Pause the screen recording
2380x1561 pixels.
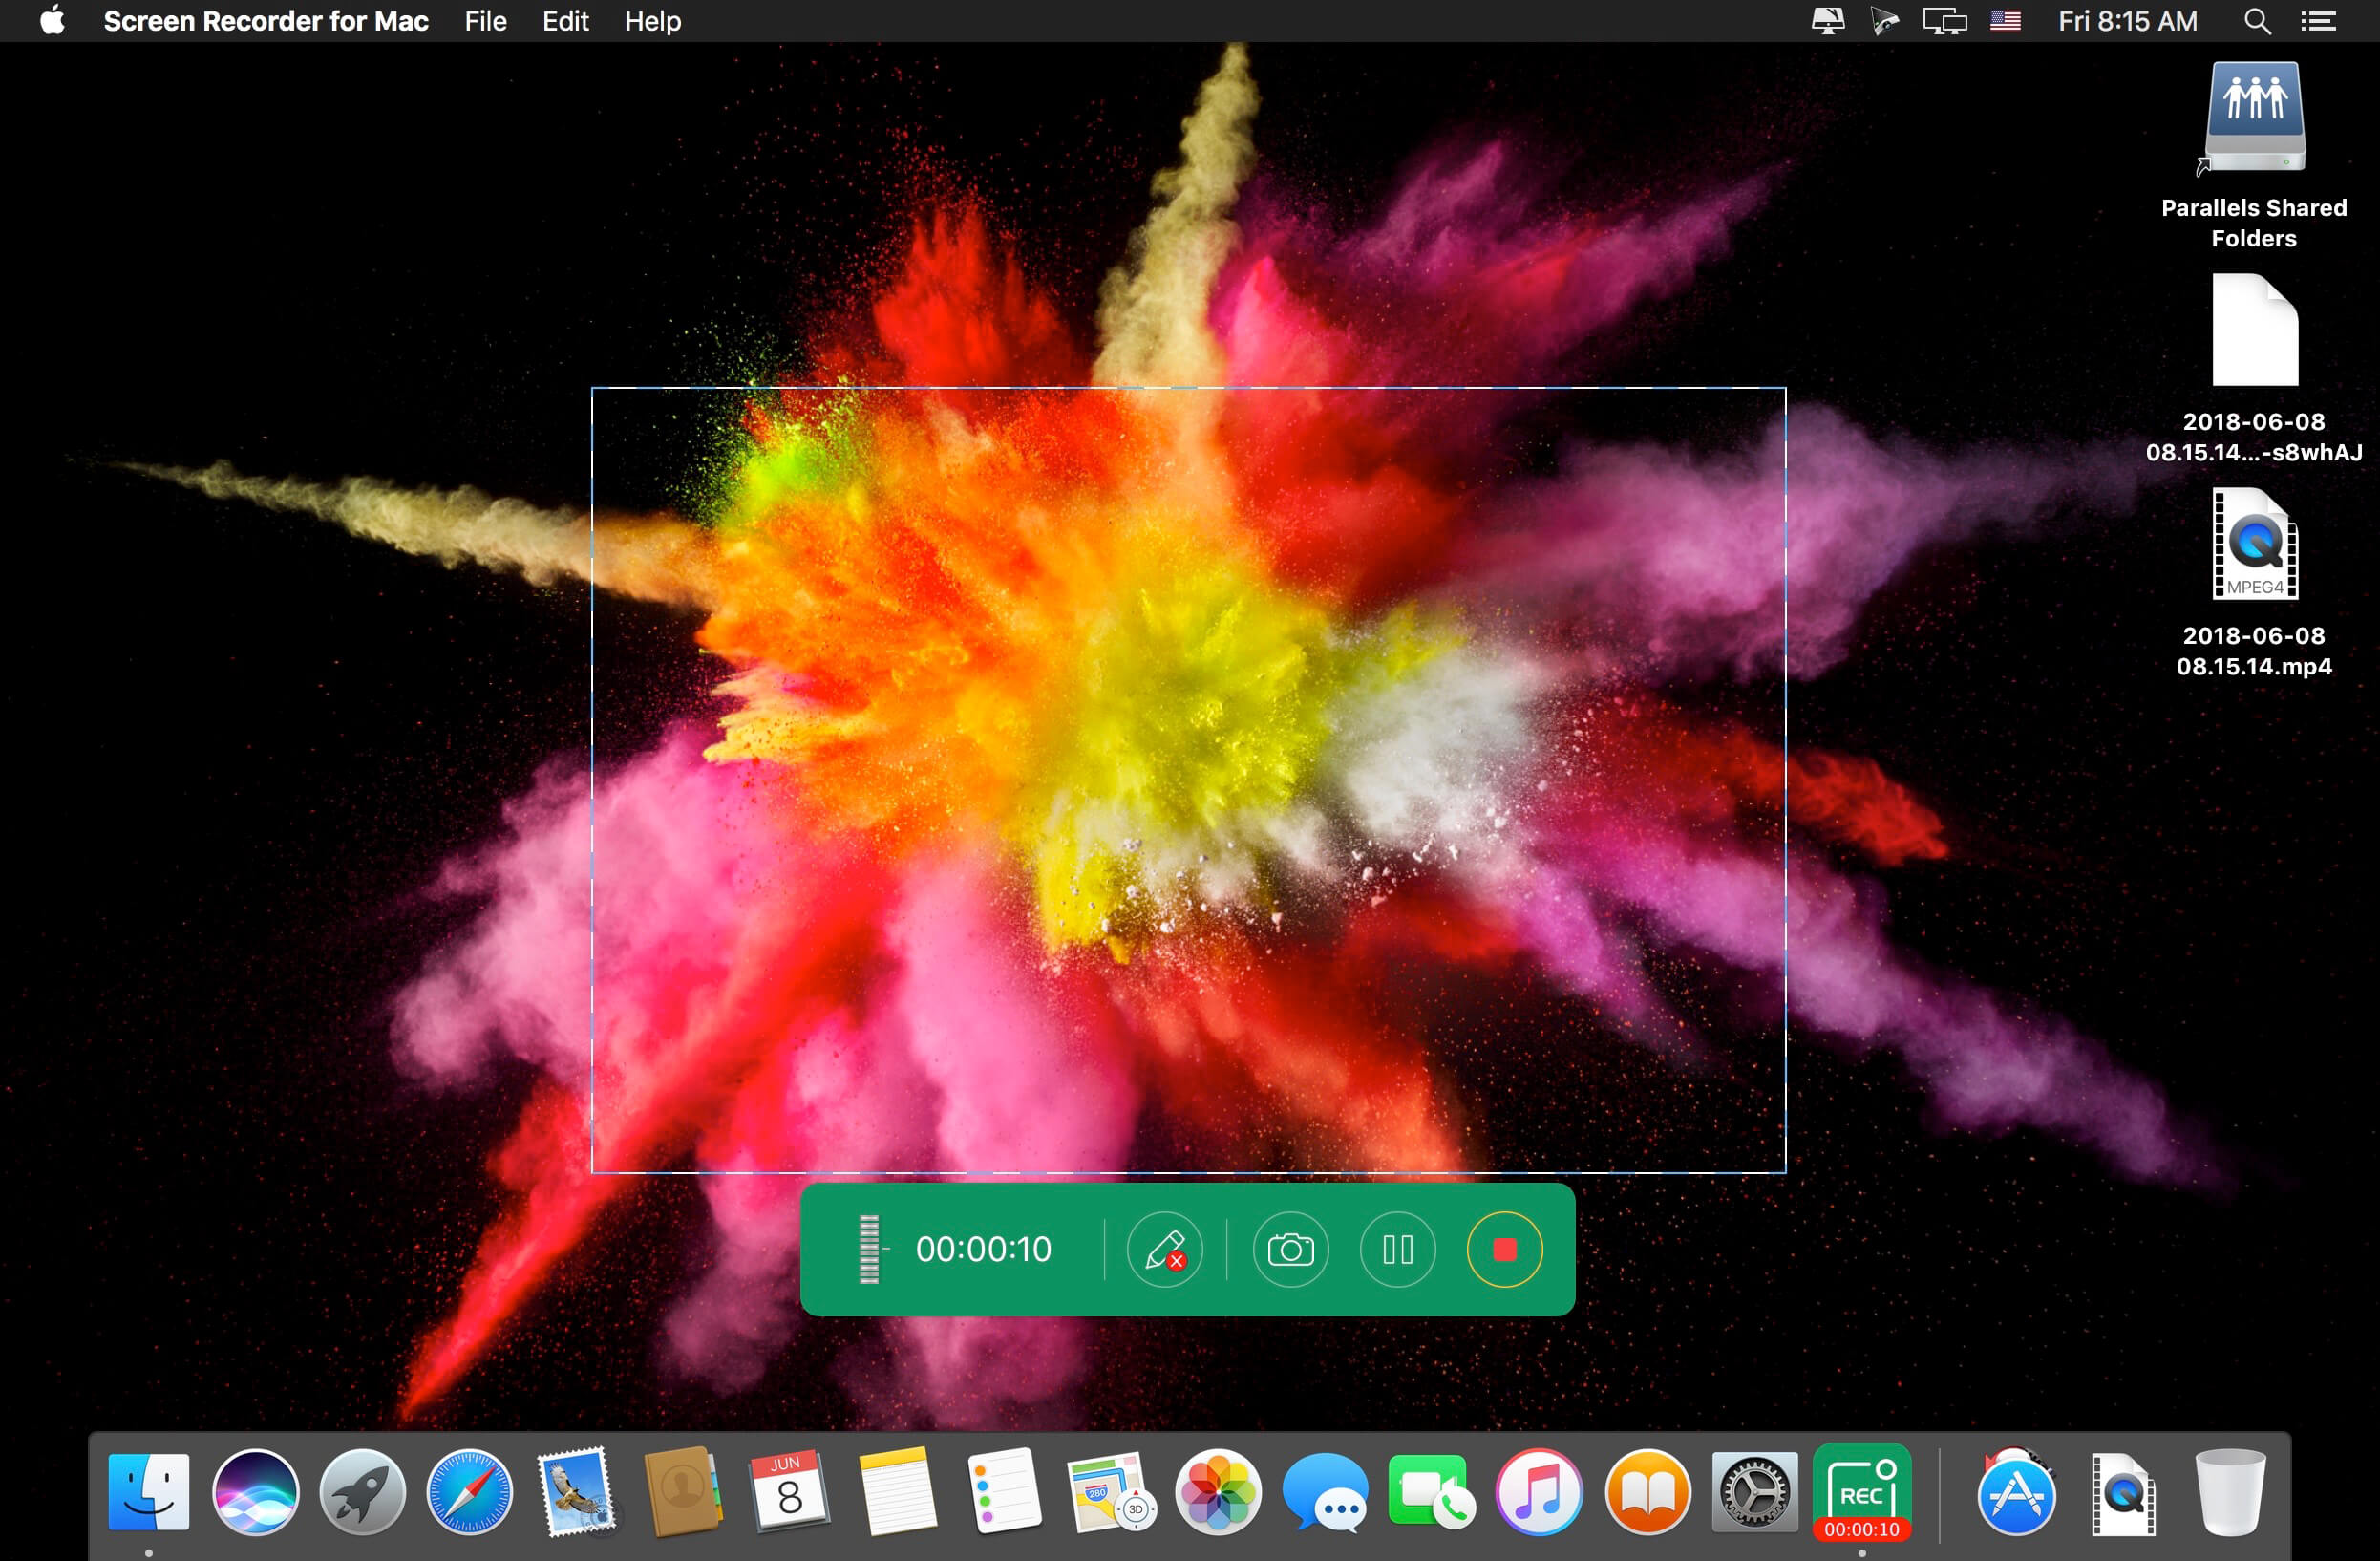(1397, 1249)
